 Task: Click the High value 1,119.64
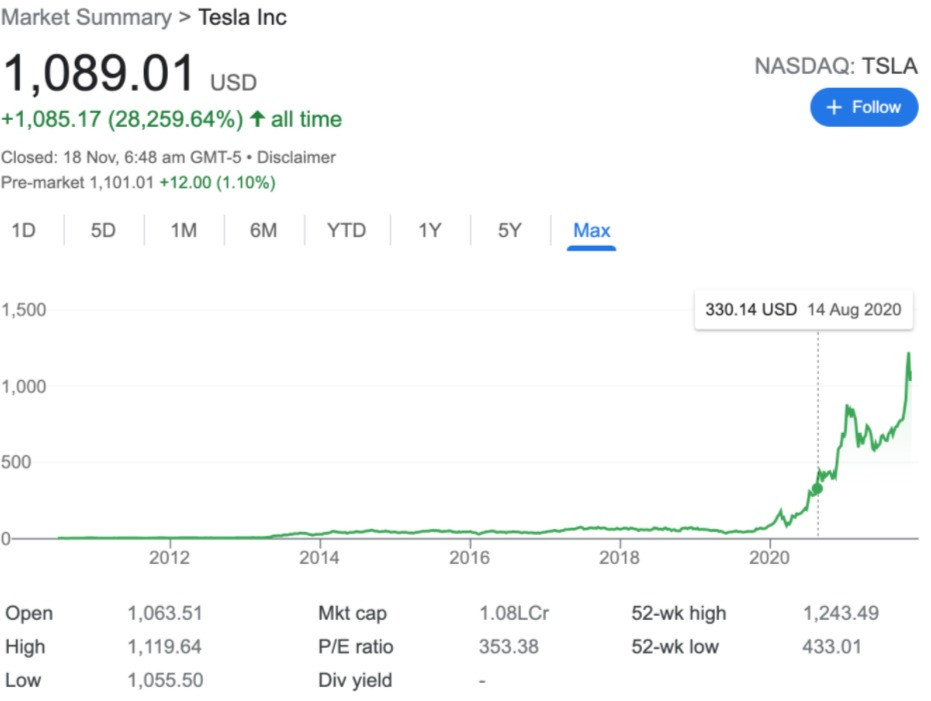(165, 646)
